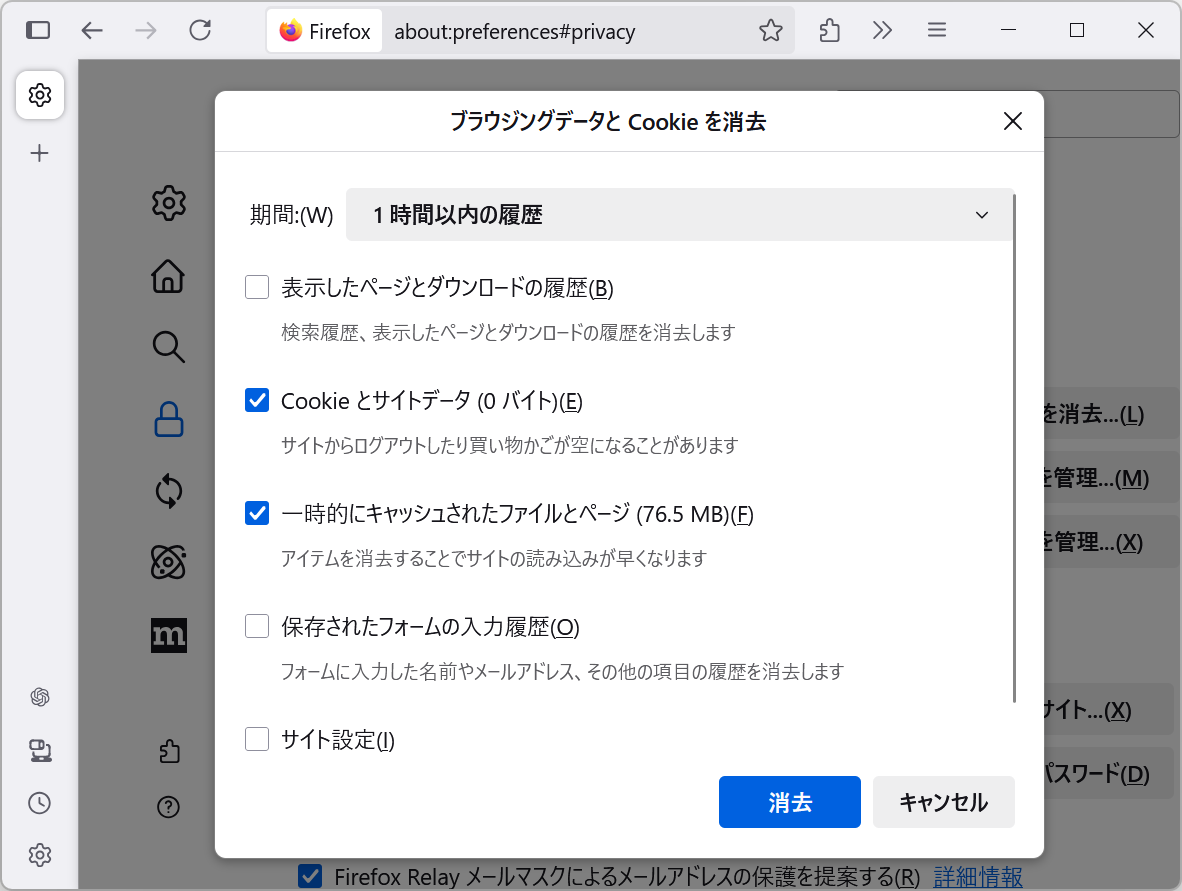The image size is (1182, 891).
Task: Open Firefox Labs atom icon
Action: click(x=168, y=563)
